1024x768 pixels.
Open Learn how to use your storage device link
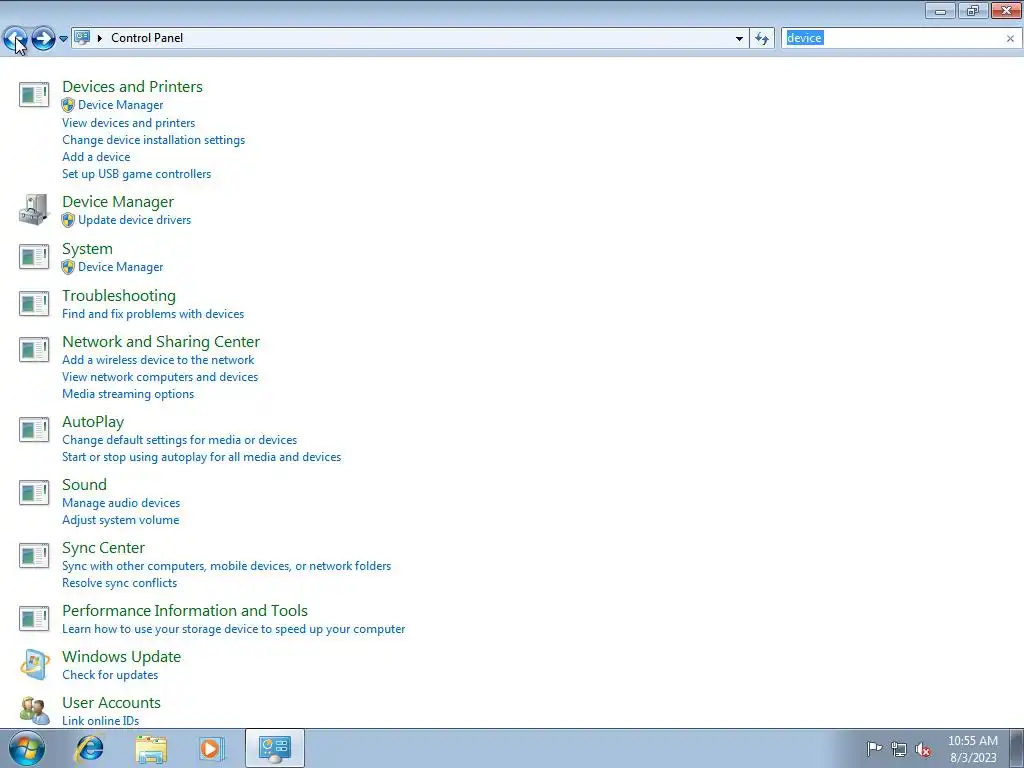pos(234,629)
